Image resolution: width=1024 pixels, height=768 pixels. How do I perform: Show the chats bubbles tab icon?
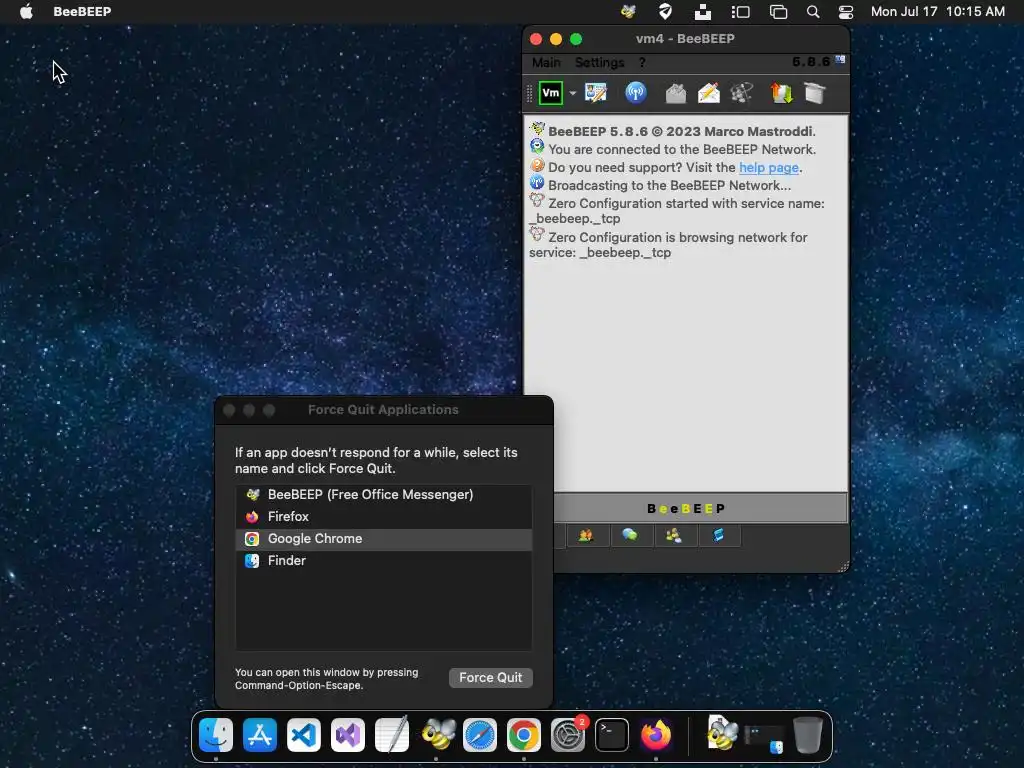point(630,536)
